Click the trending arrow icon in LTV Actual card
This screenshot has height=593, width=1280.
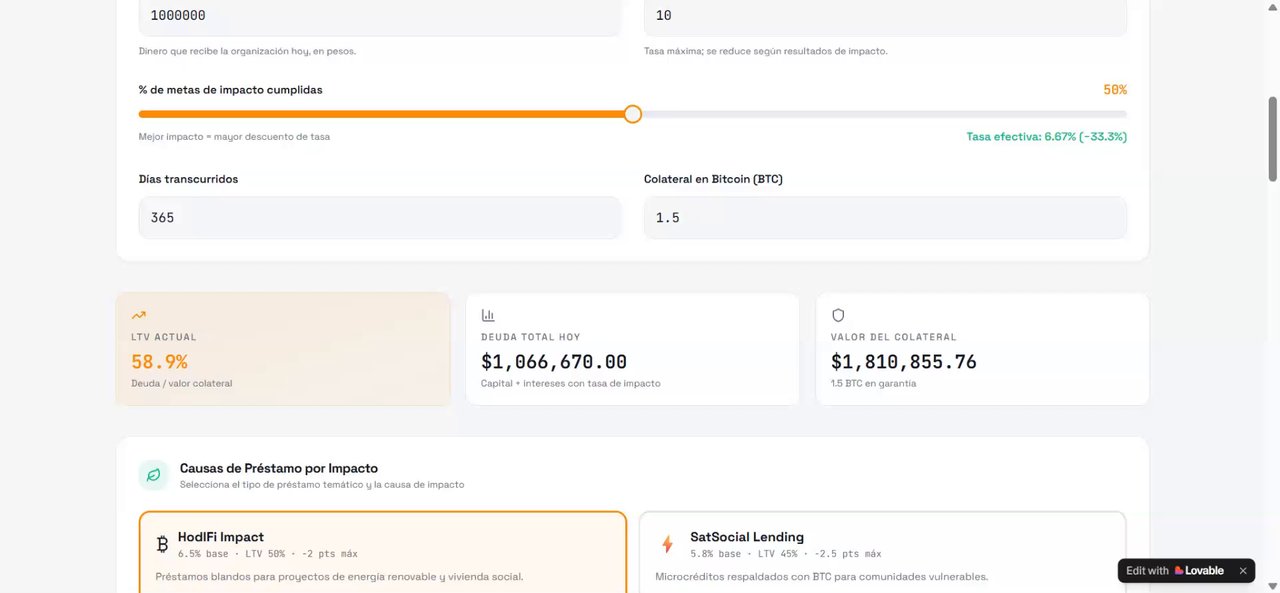139,315
